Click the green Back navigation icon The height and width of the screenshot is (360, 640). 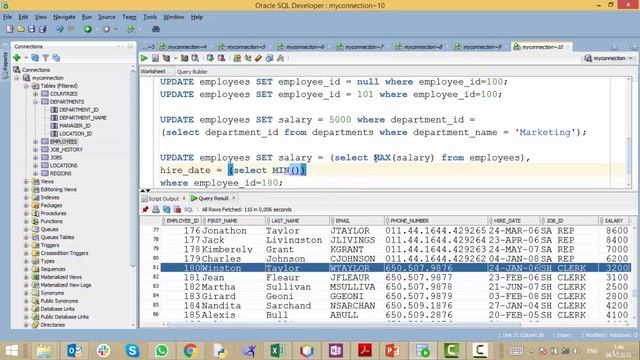[x=88, y=29]
